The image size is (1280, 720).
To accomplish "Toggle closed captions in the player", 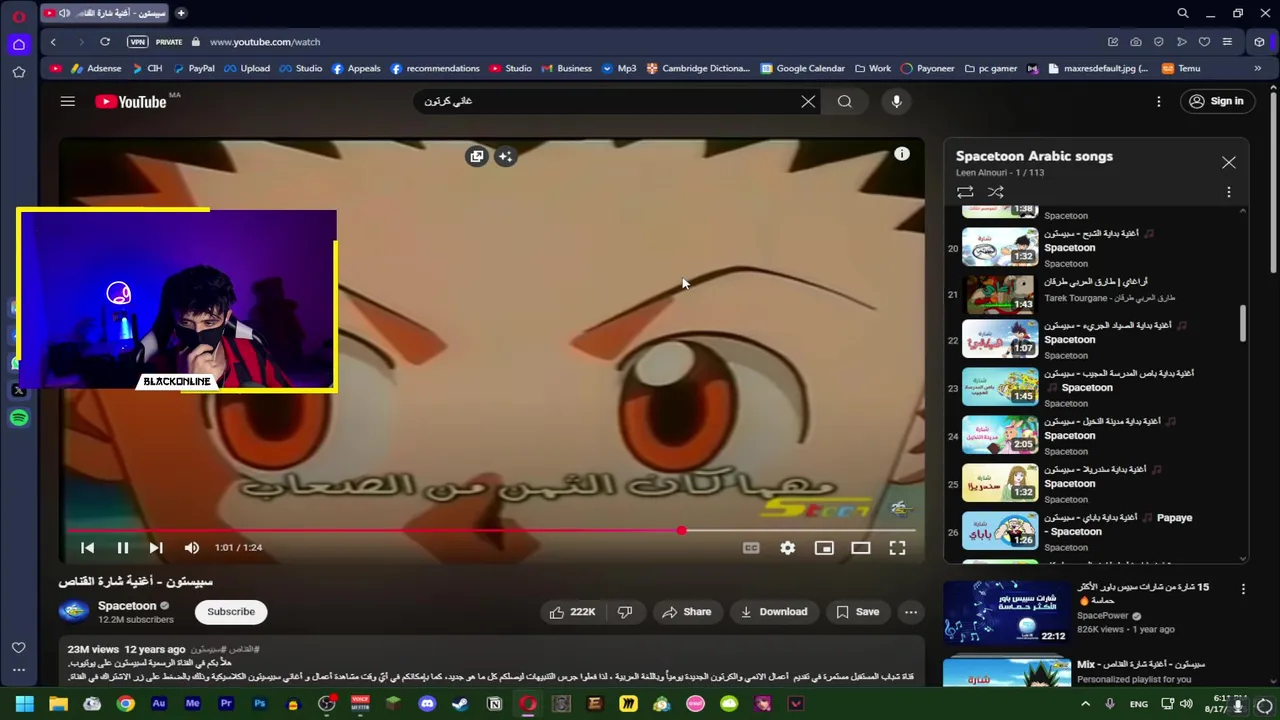I will (751, 547).
